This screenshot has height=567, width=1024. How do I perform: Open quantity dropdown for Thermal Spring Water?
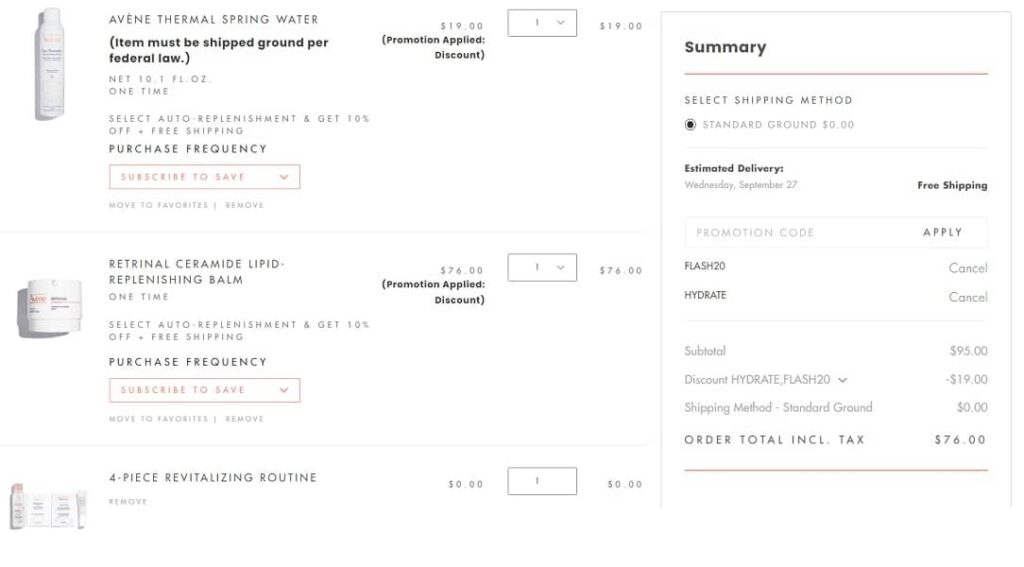click(542, 23)
